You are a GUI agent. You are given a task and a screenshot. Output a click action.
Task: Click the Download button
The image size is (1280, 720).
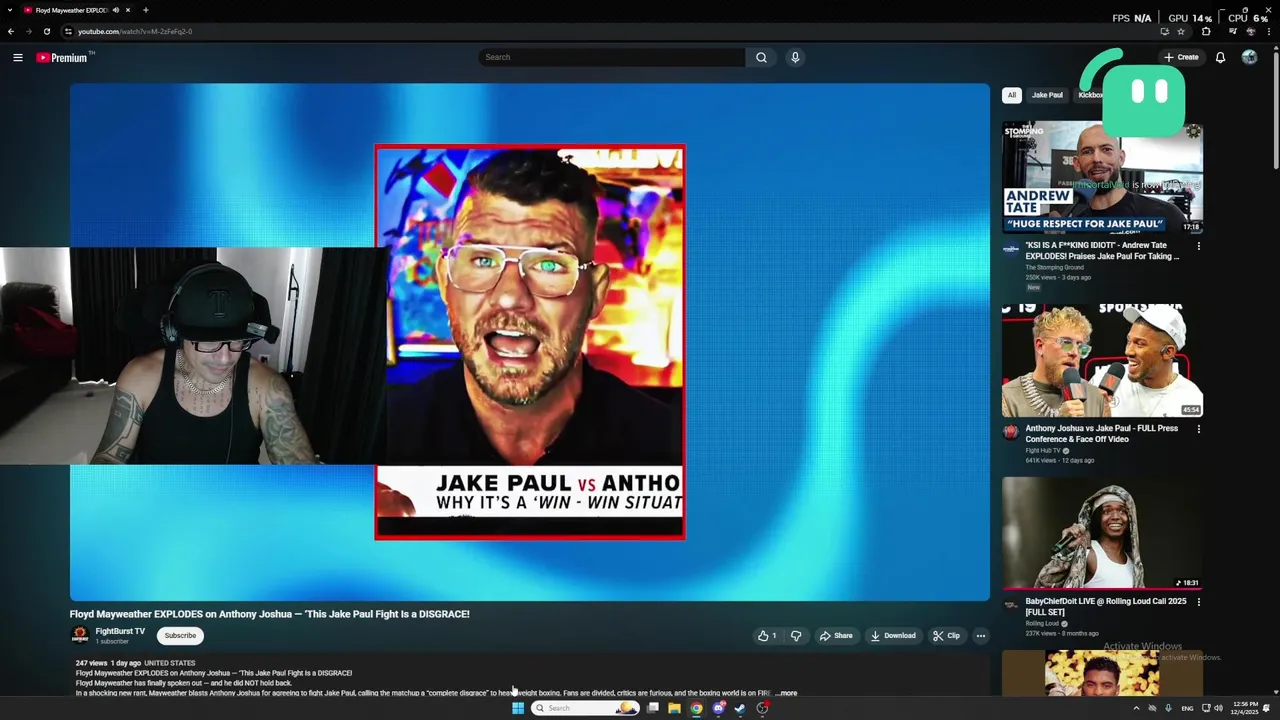click(x=893, y=636)
